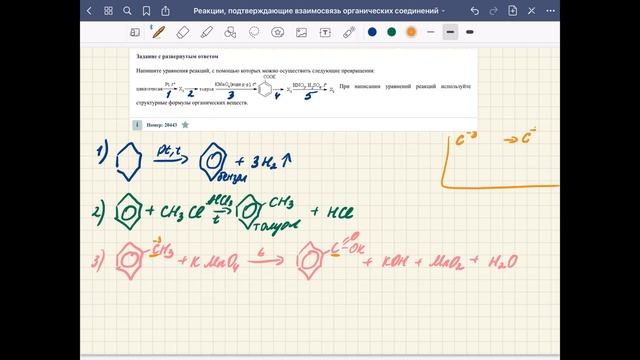Viewport: 640px width, 360px height.
Task: Go back with the left chevron
Action: coord(89,11)
